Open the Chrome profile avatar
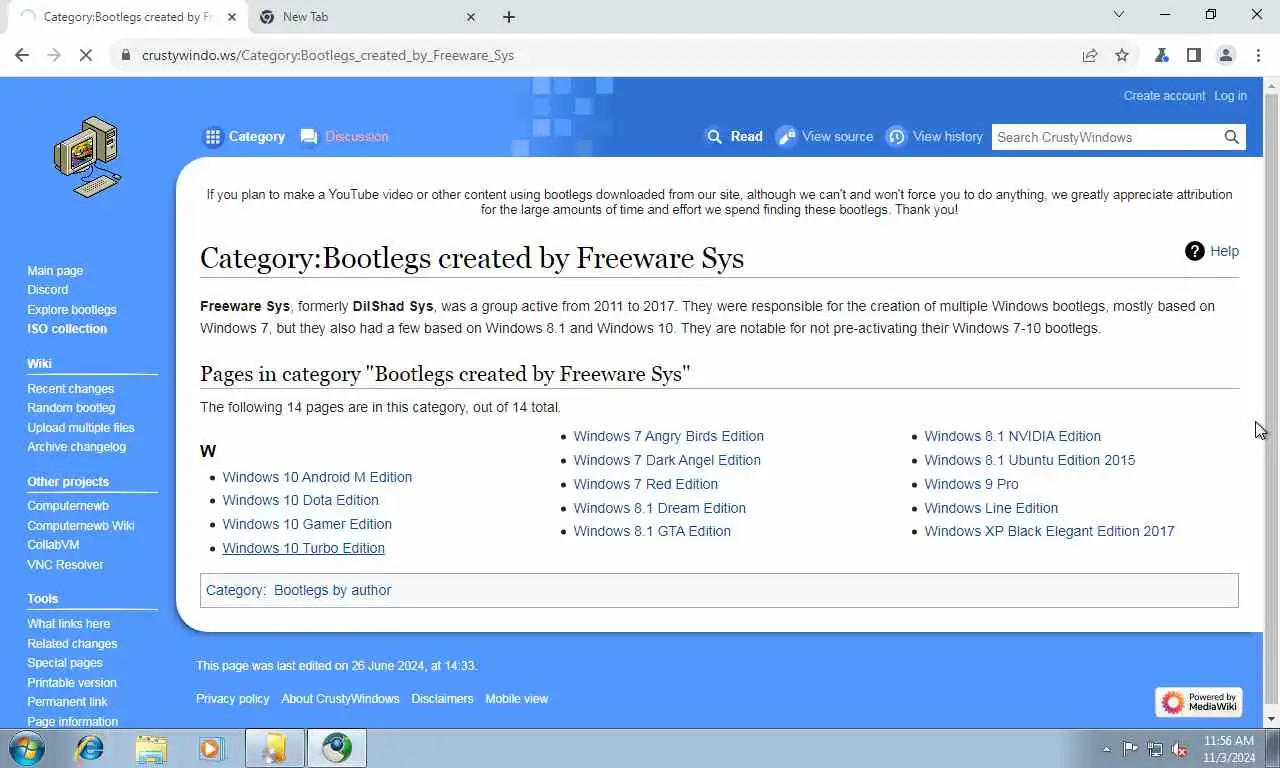Image resolution: width=1280 pixels, height=768 pixels. click(x=1226, y=55)
